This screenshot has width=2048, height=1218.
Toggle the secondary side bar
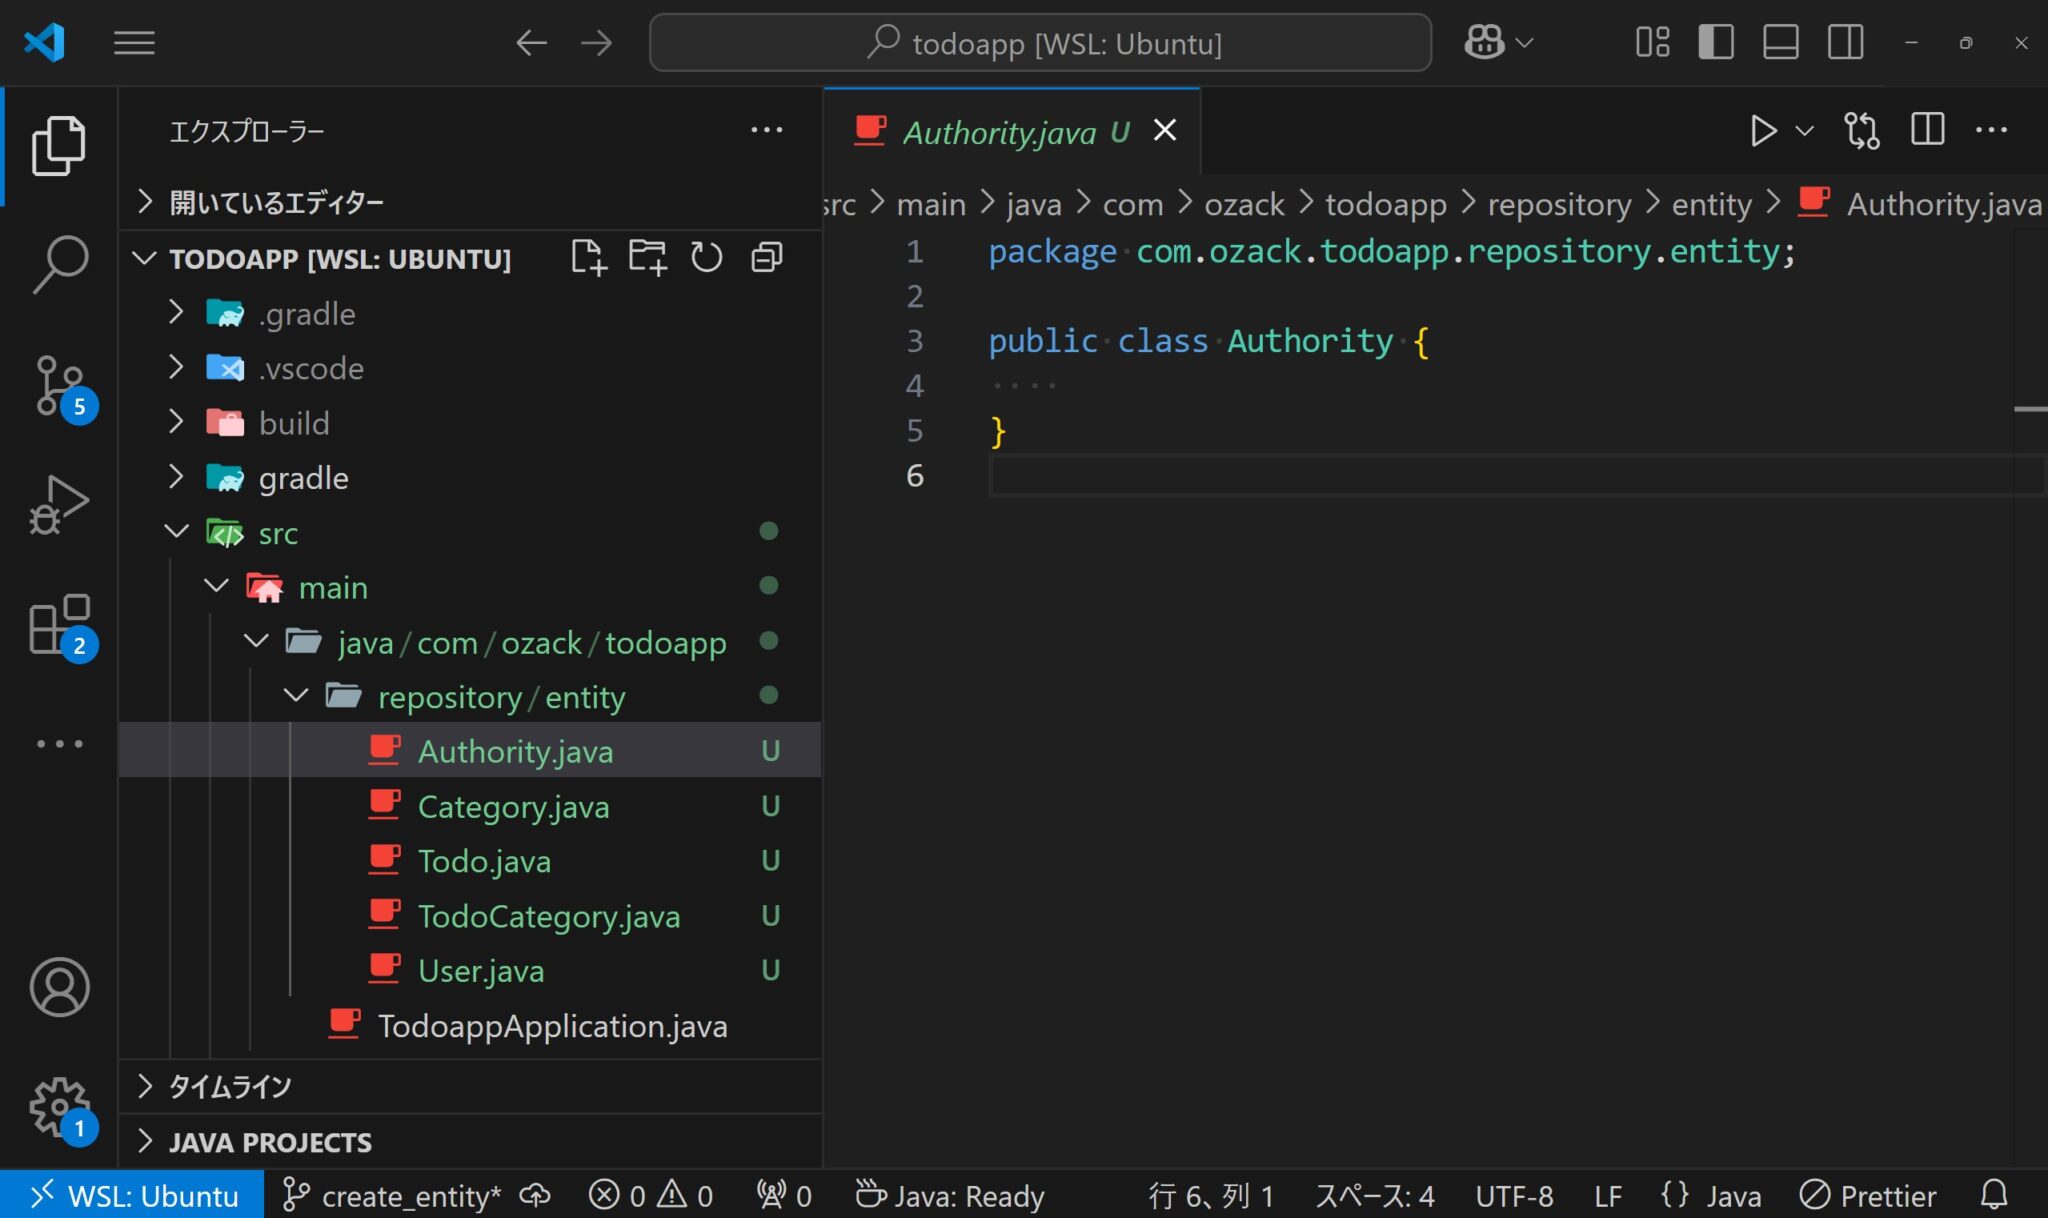coord(1845,42)
